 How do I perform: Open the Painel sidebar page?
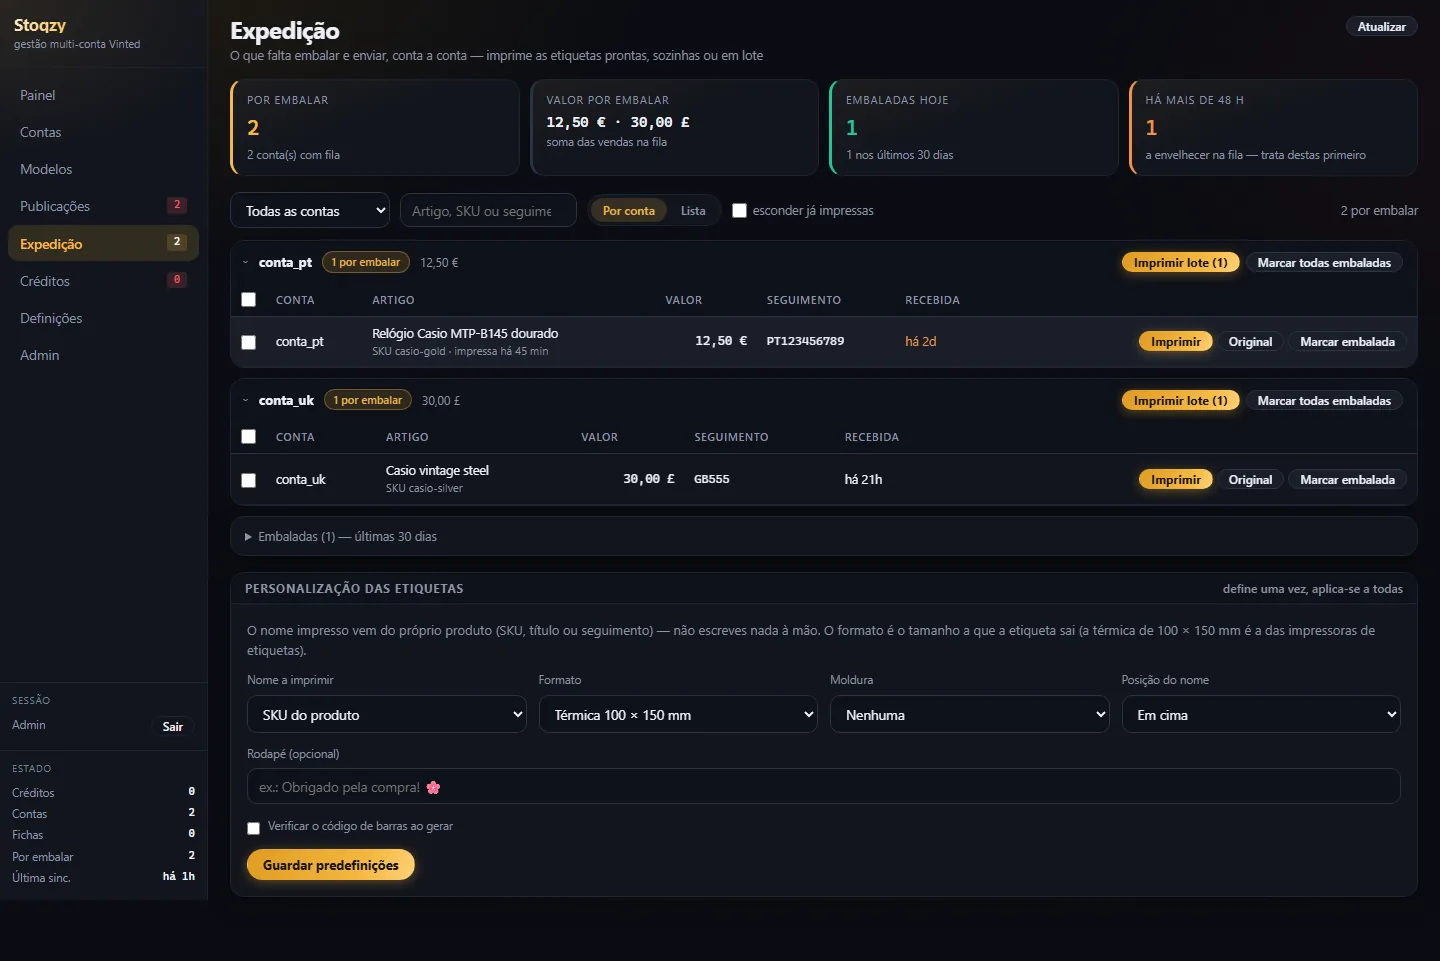point(103,95)
